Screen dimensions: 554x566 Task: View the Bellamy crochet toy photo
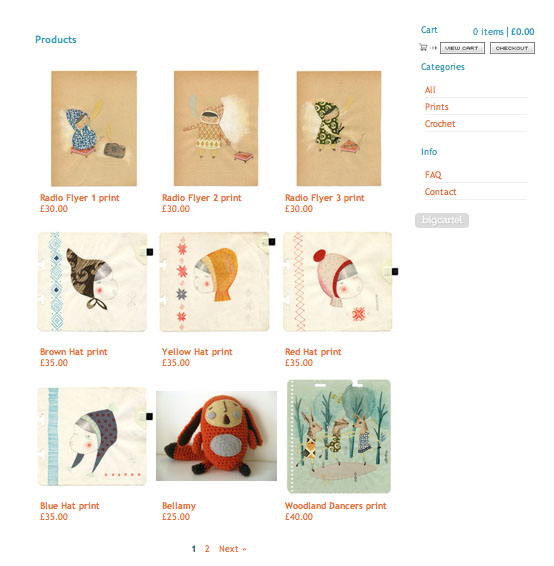217,436
